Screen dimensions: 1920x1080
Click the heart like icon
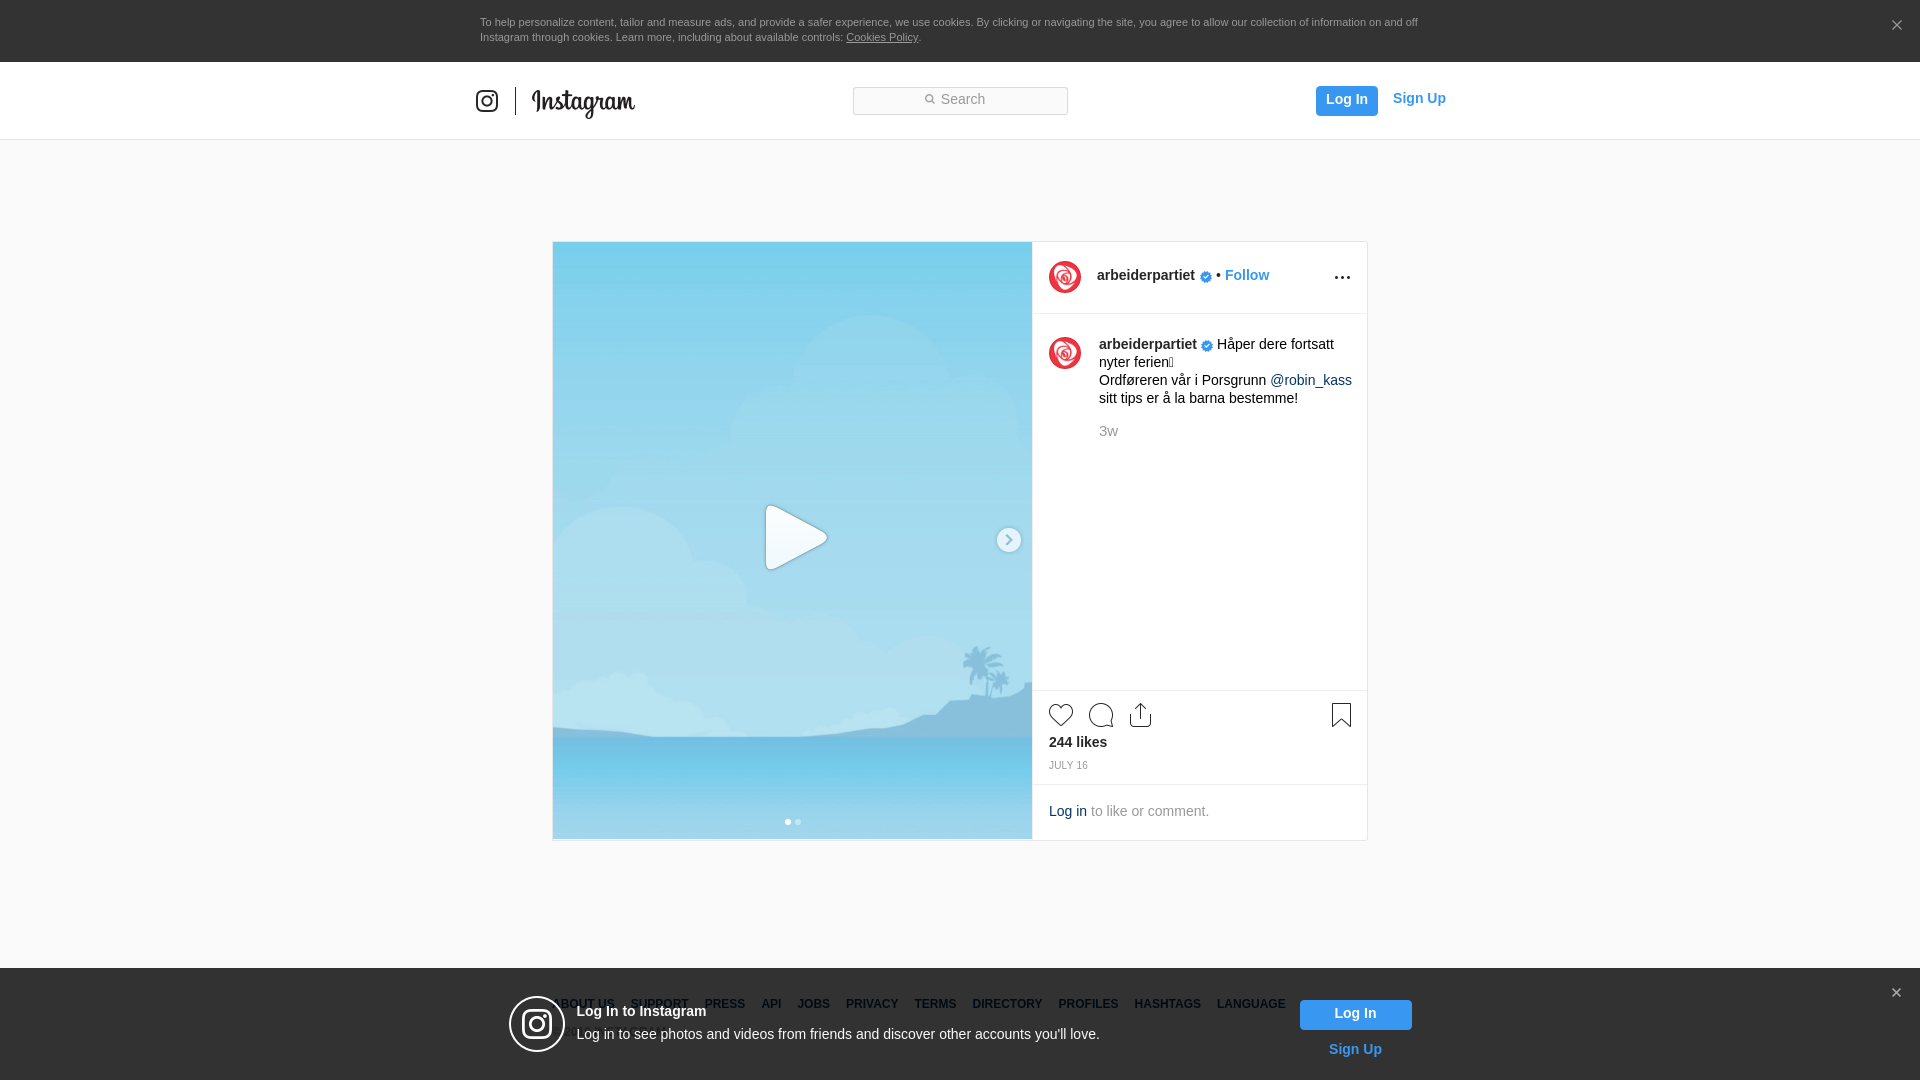[x=1061, y=715]
